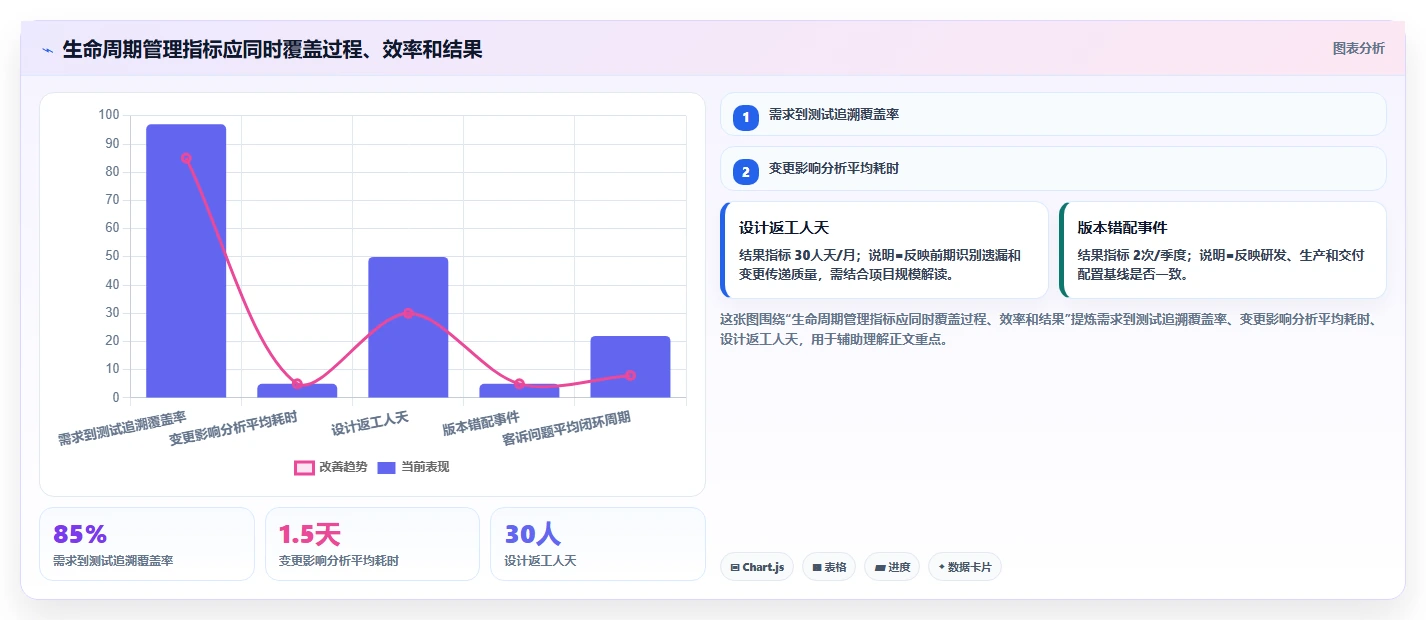Open the 设计返工人天 card

pos(884,250)
